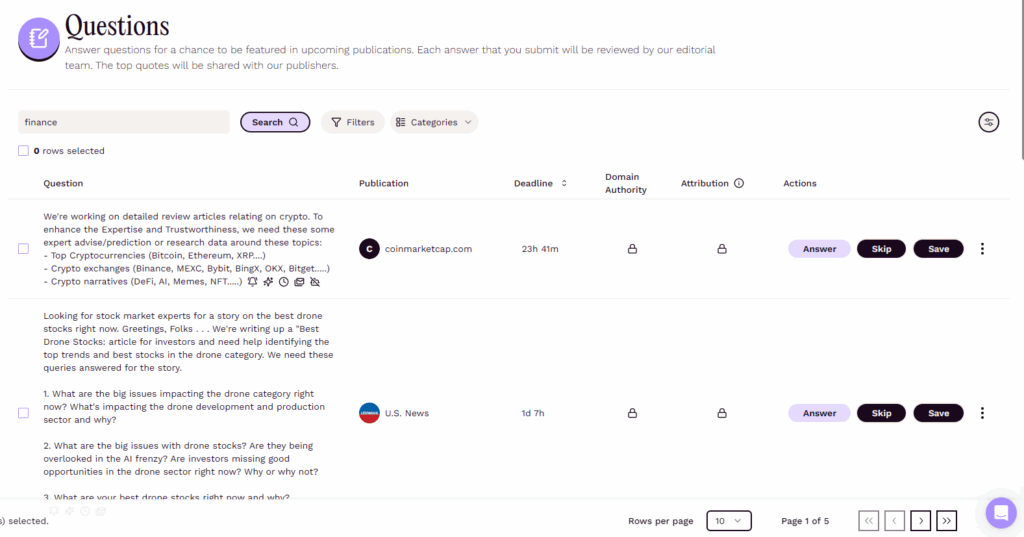Open the Categories dropdown
Viewport: 1024px width, 537px height.
coord(434,122)
